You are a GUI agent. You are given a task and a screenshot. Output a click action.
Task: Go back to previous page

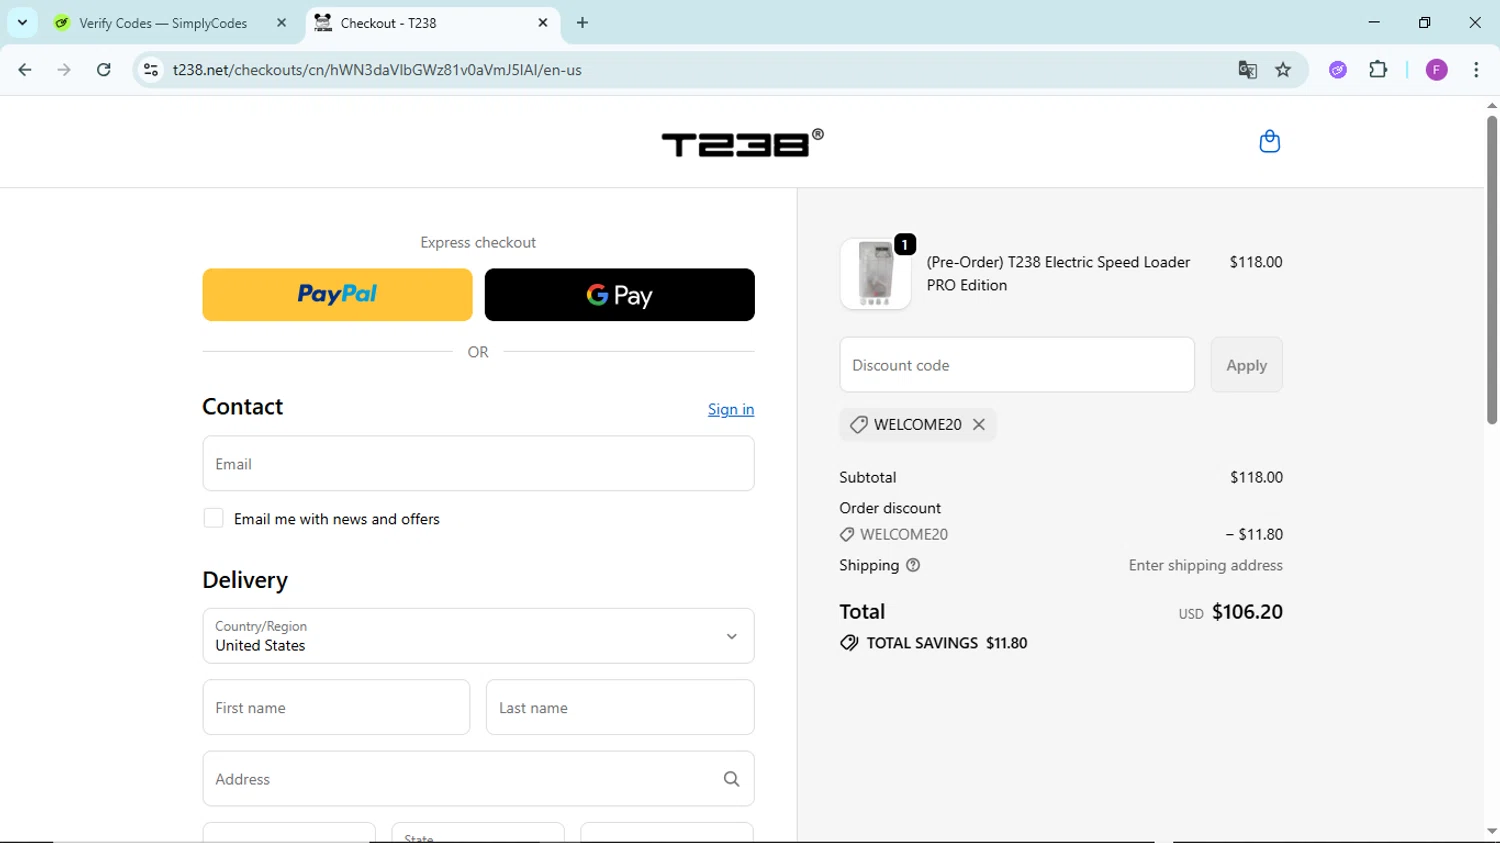click(x=25, y=70)
